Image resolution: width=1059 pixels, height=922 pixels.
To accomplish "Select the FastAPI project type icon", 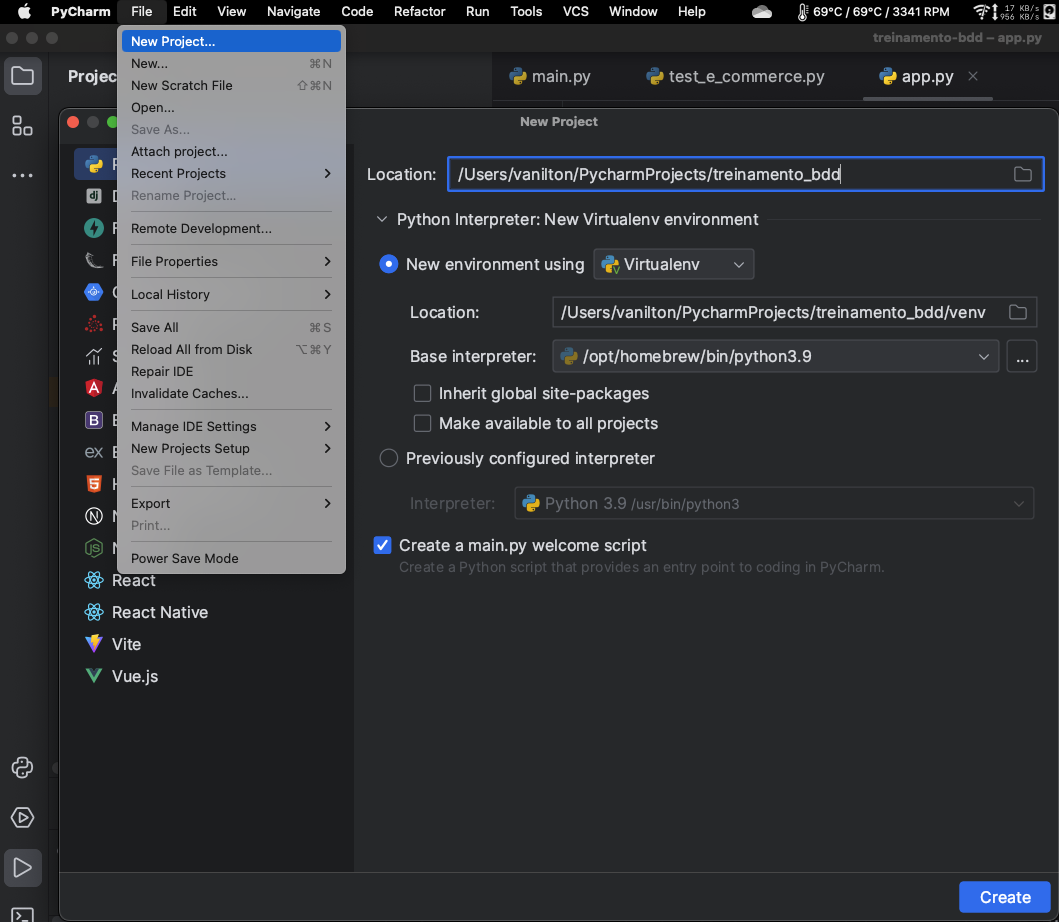I will click(x=94, y=228).
